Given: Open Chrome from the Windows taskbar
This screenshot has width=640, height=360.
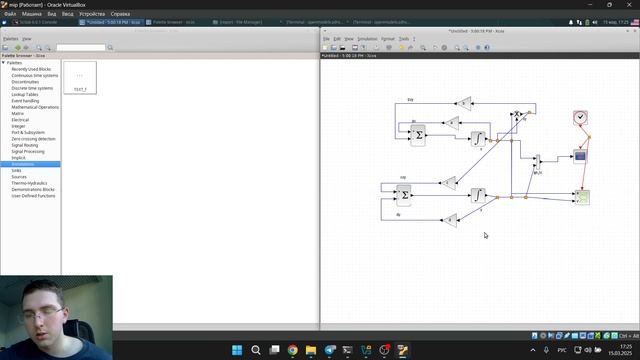Looking at the screenshot, I should [x=293, y=350].
